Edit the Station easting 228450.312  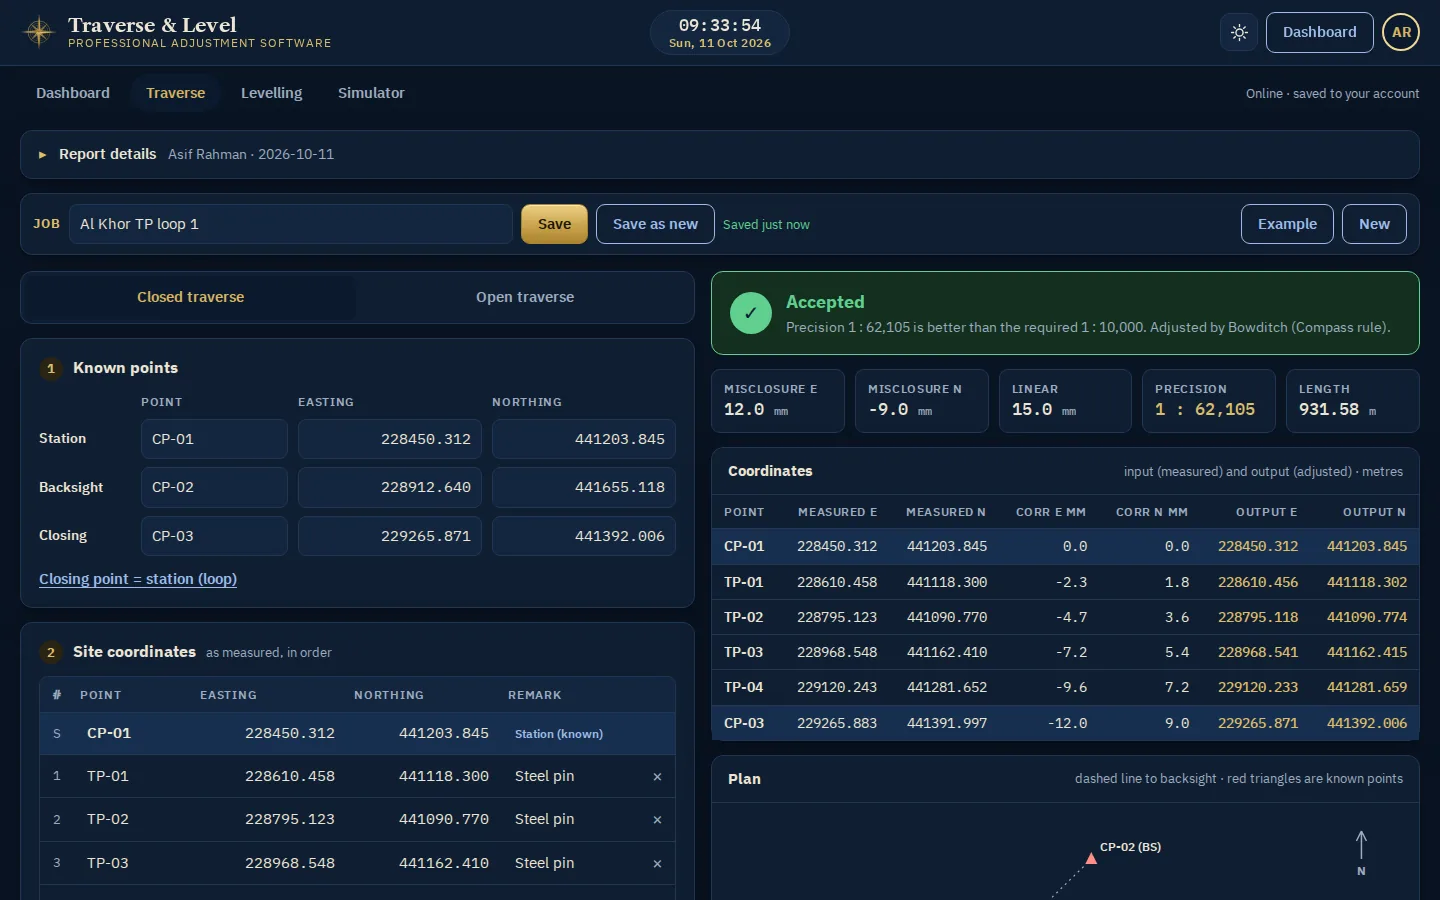point(390,439)
